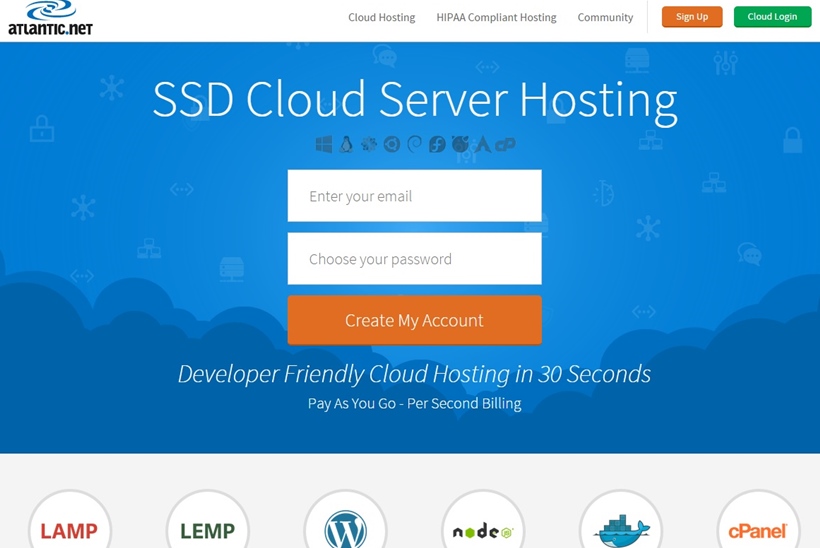Open the Docker whale circle
820x548 pixels.
click(621, 519)
